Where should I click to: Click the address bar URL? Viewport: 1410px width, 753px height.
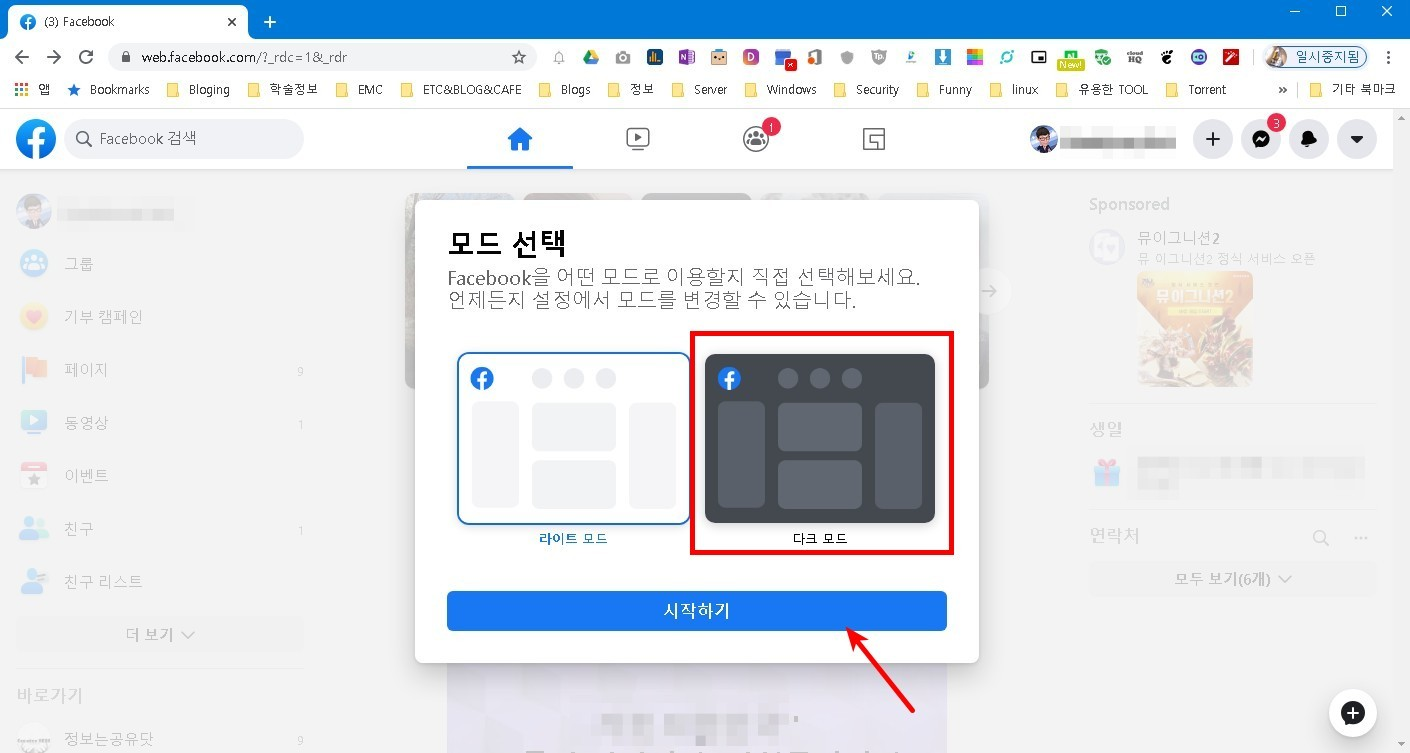pos(244,57)
